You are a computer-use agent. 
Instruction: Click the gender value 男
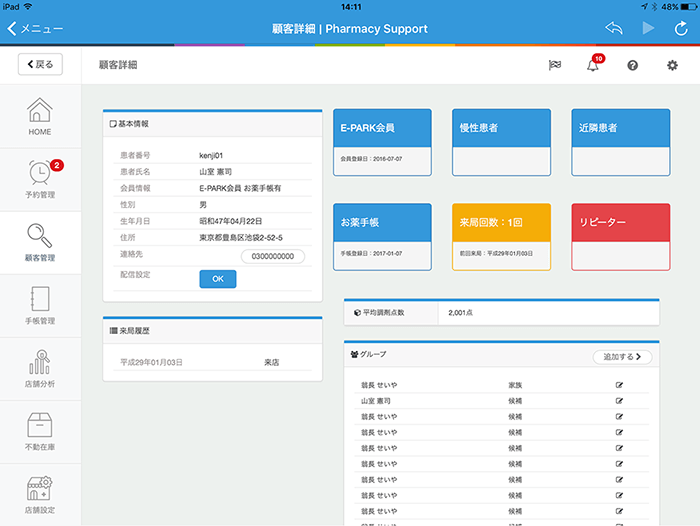point(203,205)
